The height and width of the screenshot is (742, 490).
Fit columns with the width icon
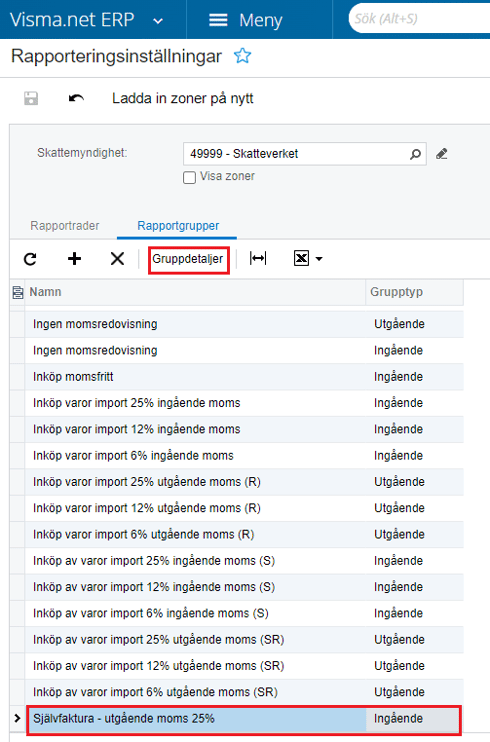[x=258, y=258]
